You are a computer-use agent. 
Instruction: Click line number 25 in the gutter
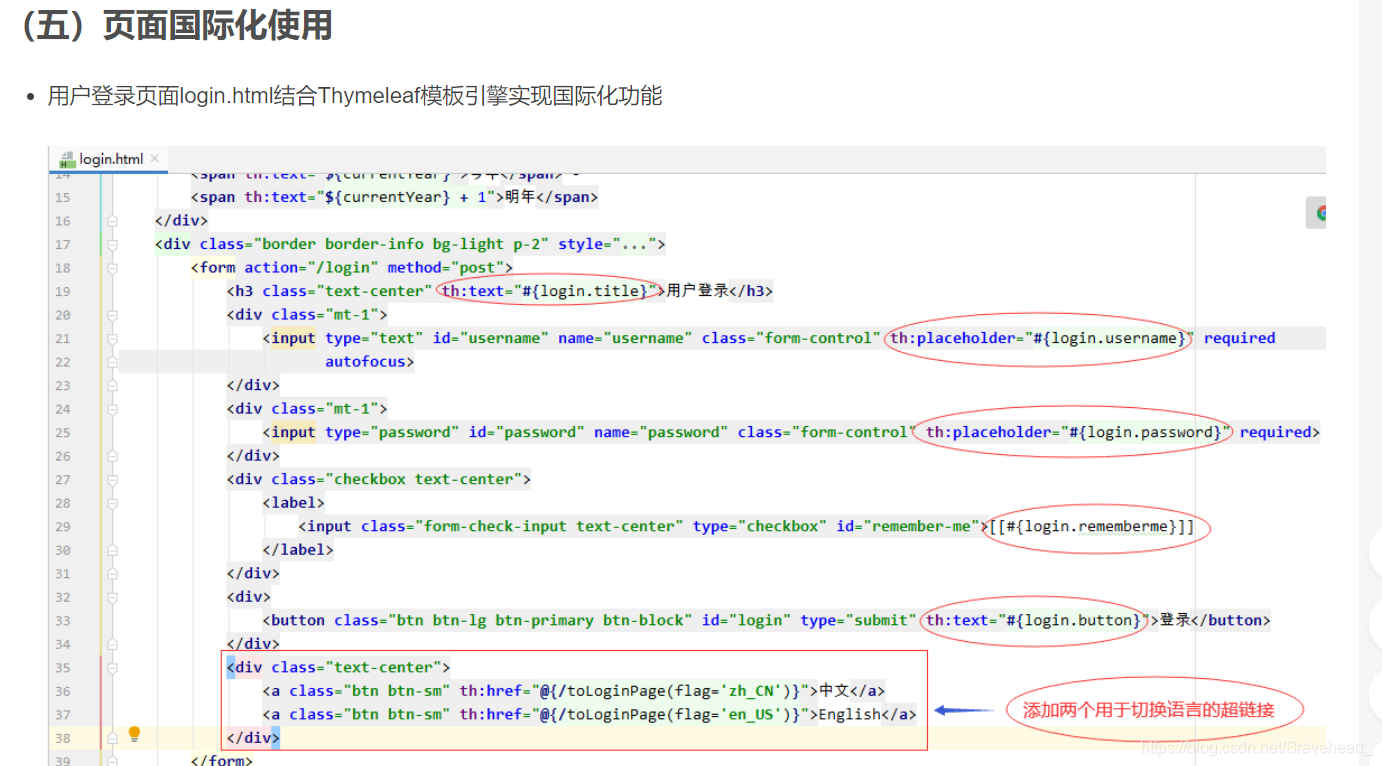tap(63, 433)
